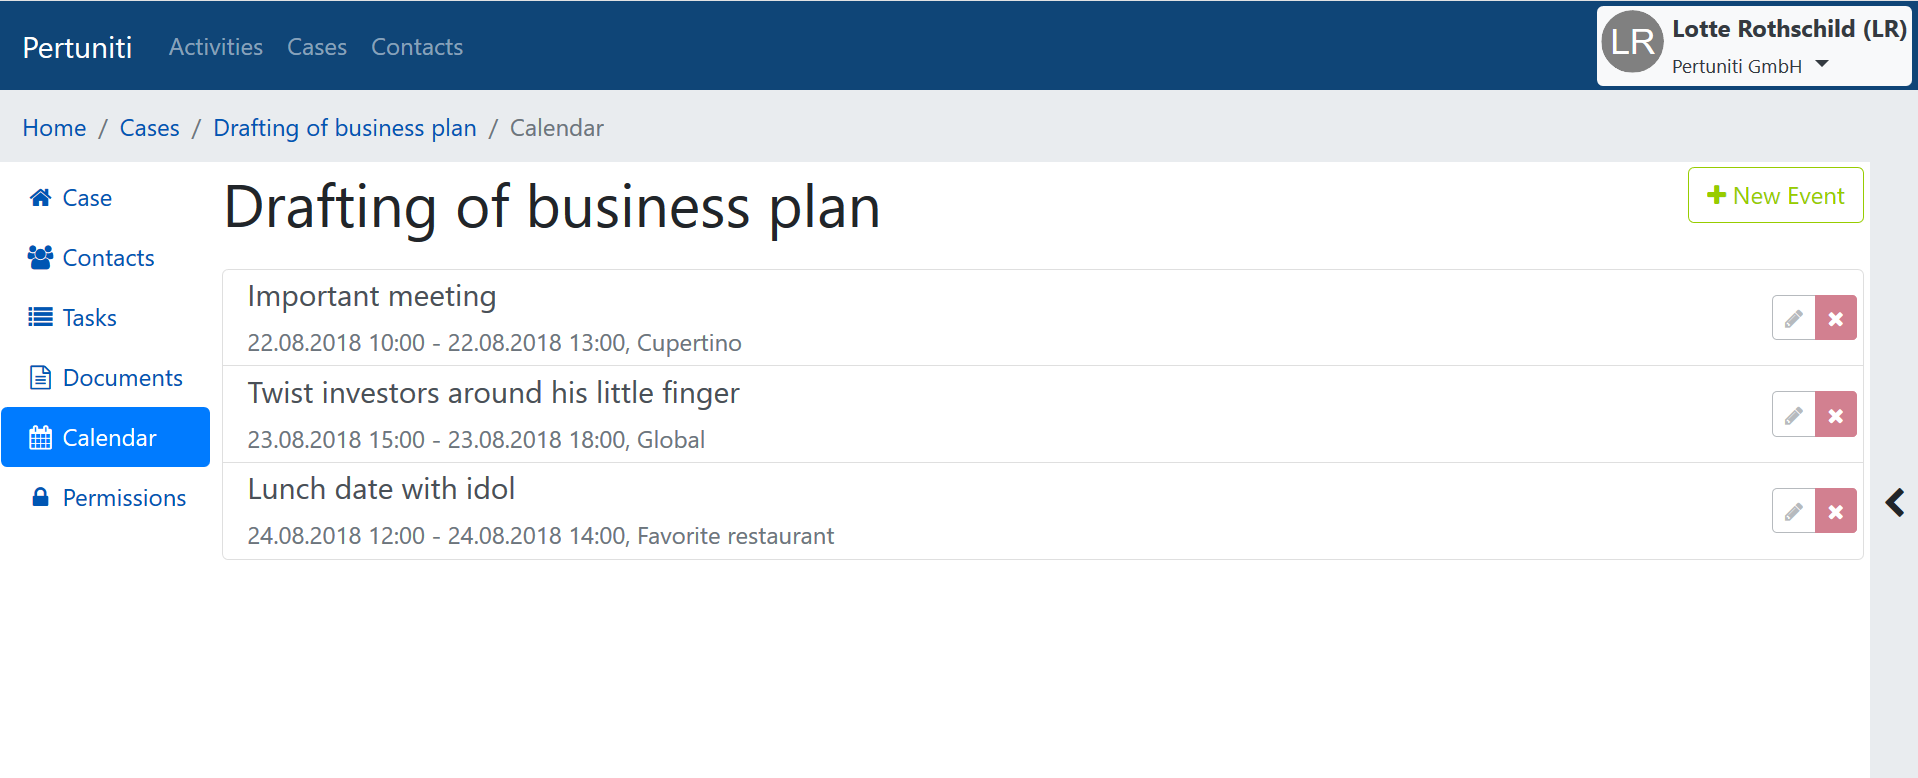Click the LR user avatar circle
Image resolution: width=1918 pixels, height=778 pixels.
[1632, 42]
